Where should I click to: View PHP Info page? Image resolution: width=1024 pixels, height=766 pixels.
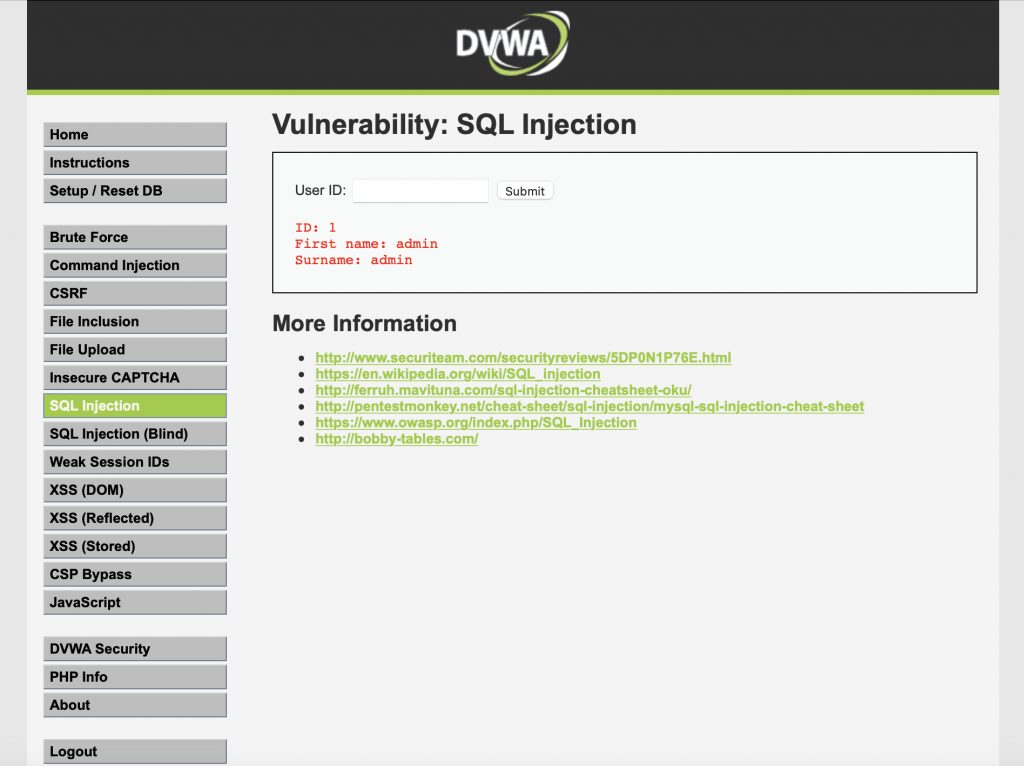coord(135,677)
